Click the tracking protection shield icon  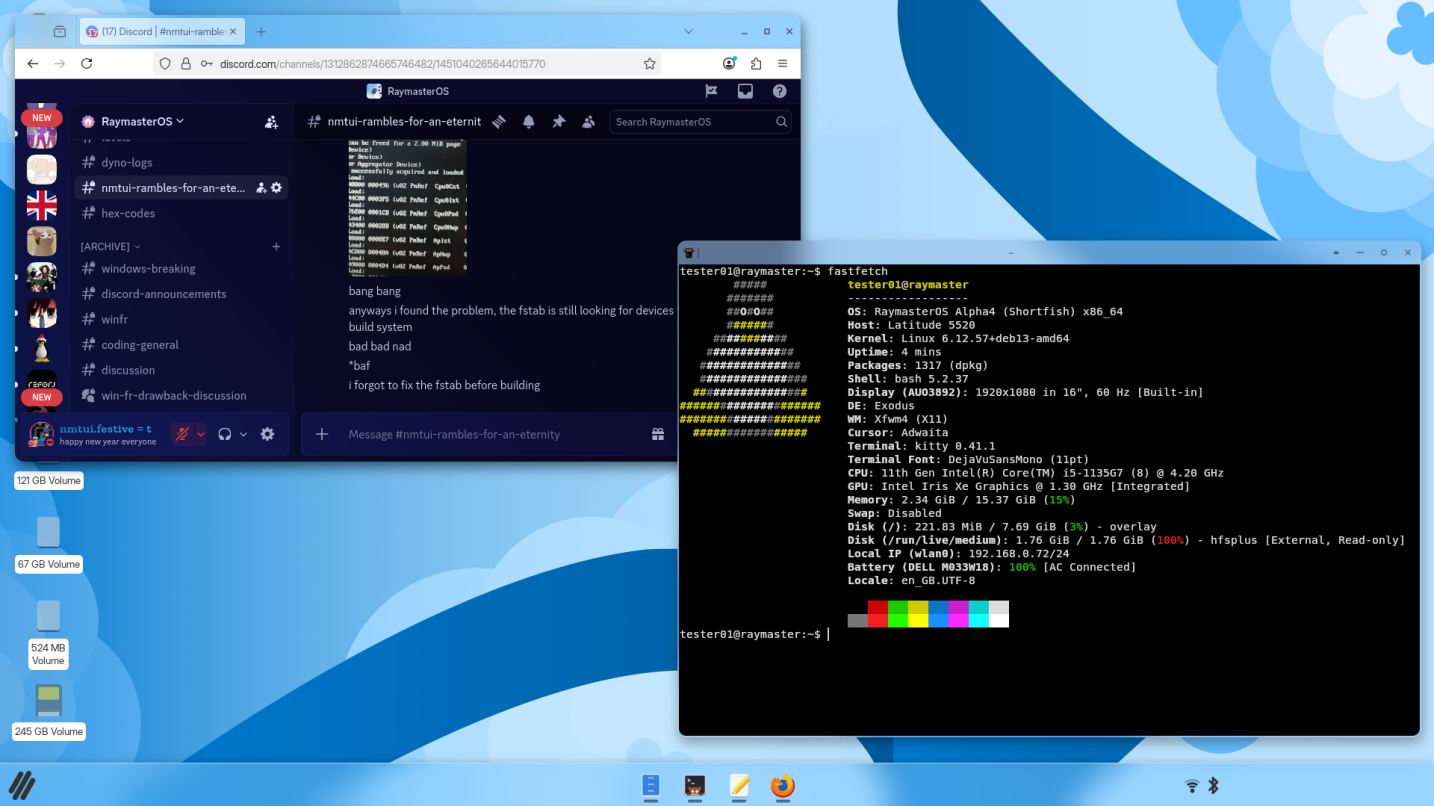(x=166, y=63)
